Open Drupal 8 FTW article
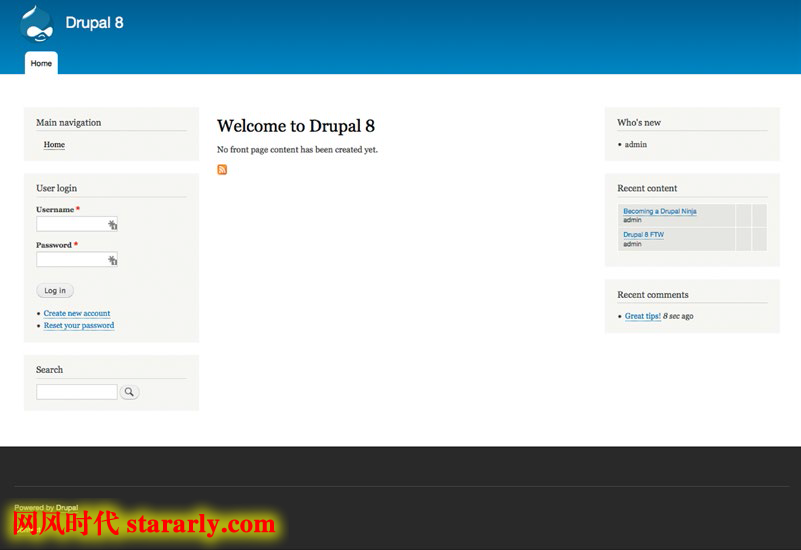 643,234
